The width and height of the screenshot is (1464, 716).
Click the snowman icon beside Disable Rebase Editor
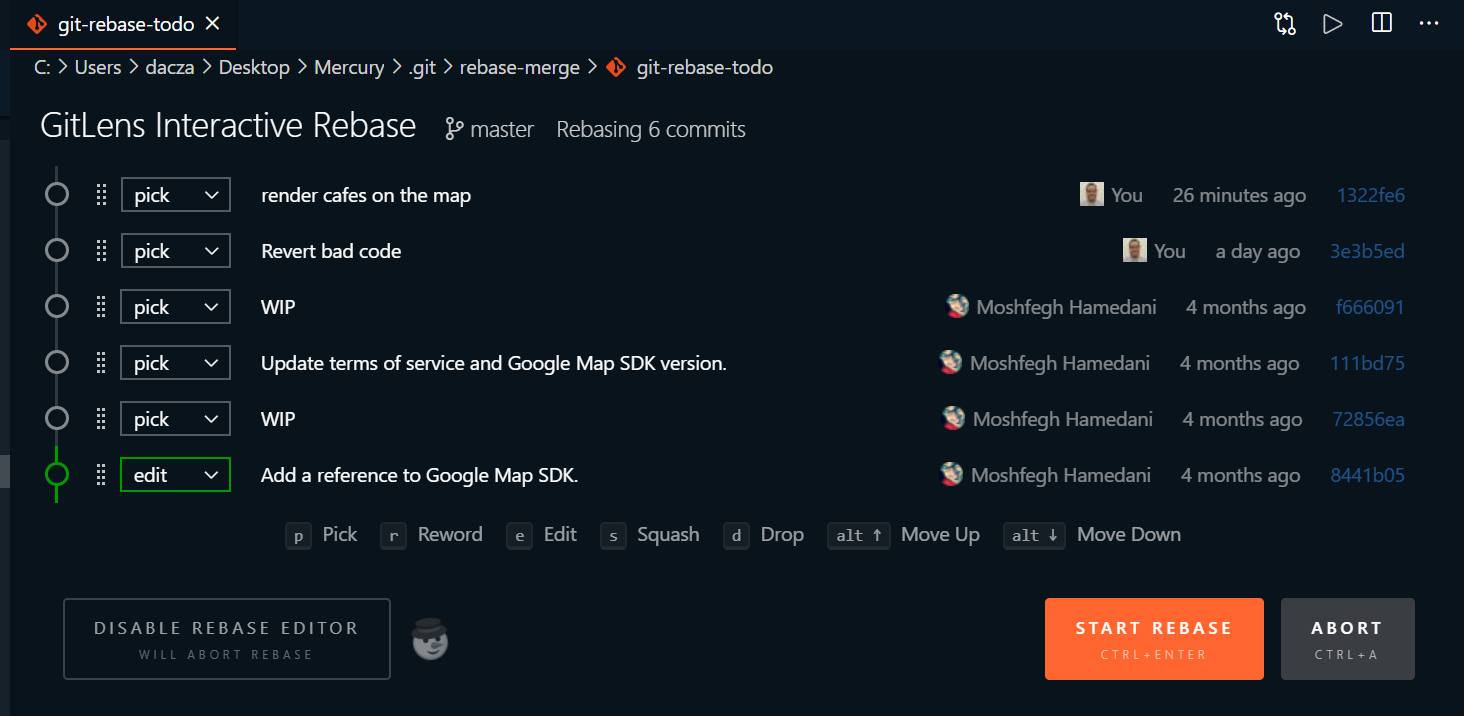click(x=431, y=639)
